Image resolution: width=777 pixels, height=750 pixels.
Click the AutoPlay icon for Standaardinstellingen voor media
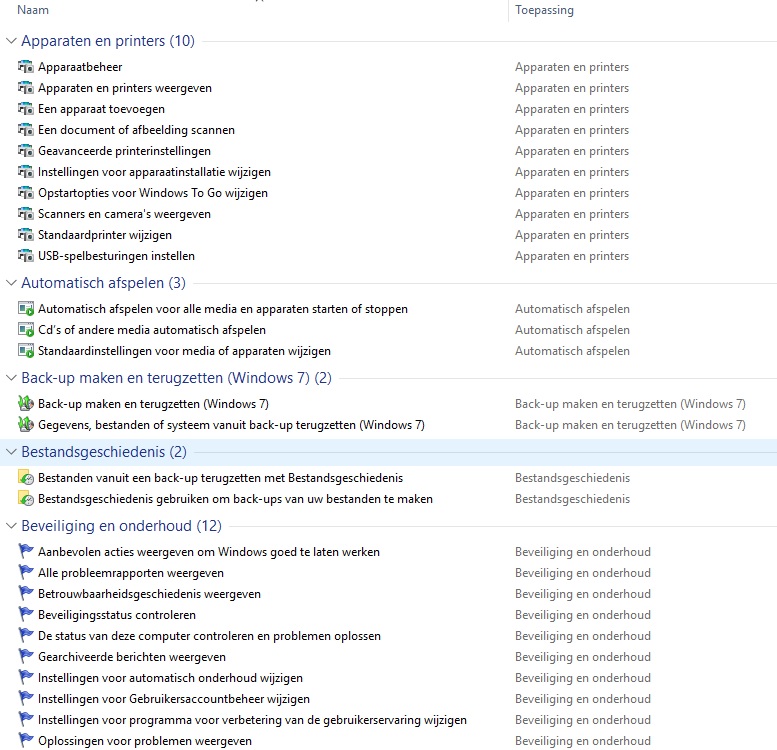26,351
